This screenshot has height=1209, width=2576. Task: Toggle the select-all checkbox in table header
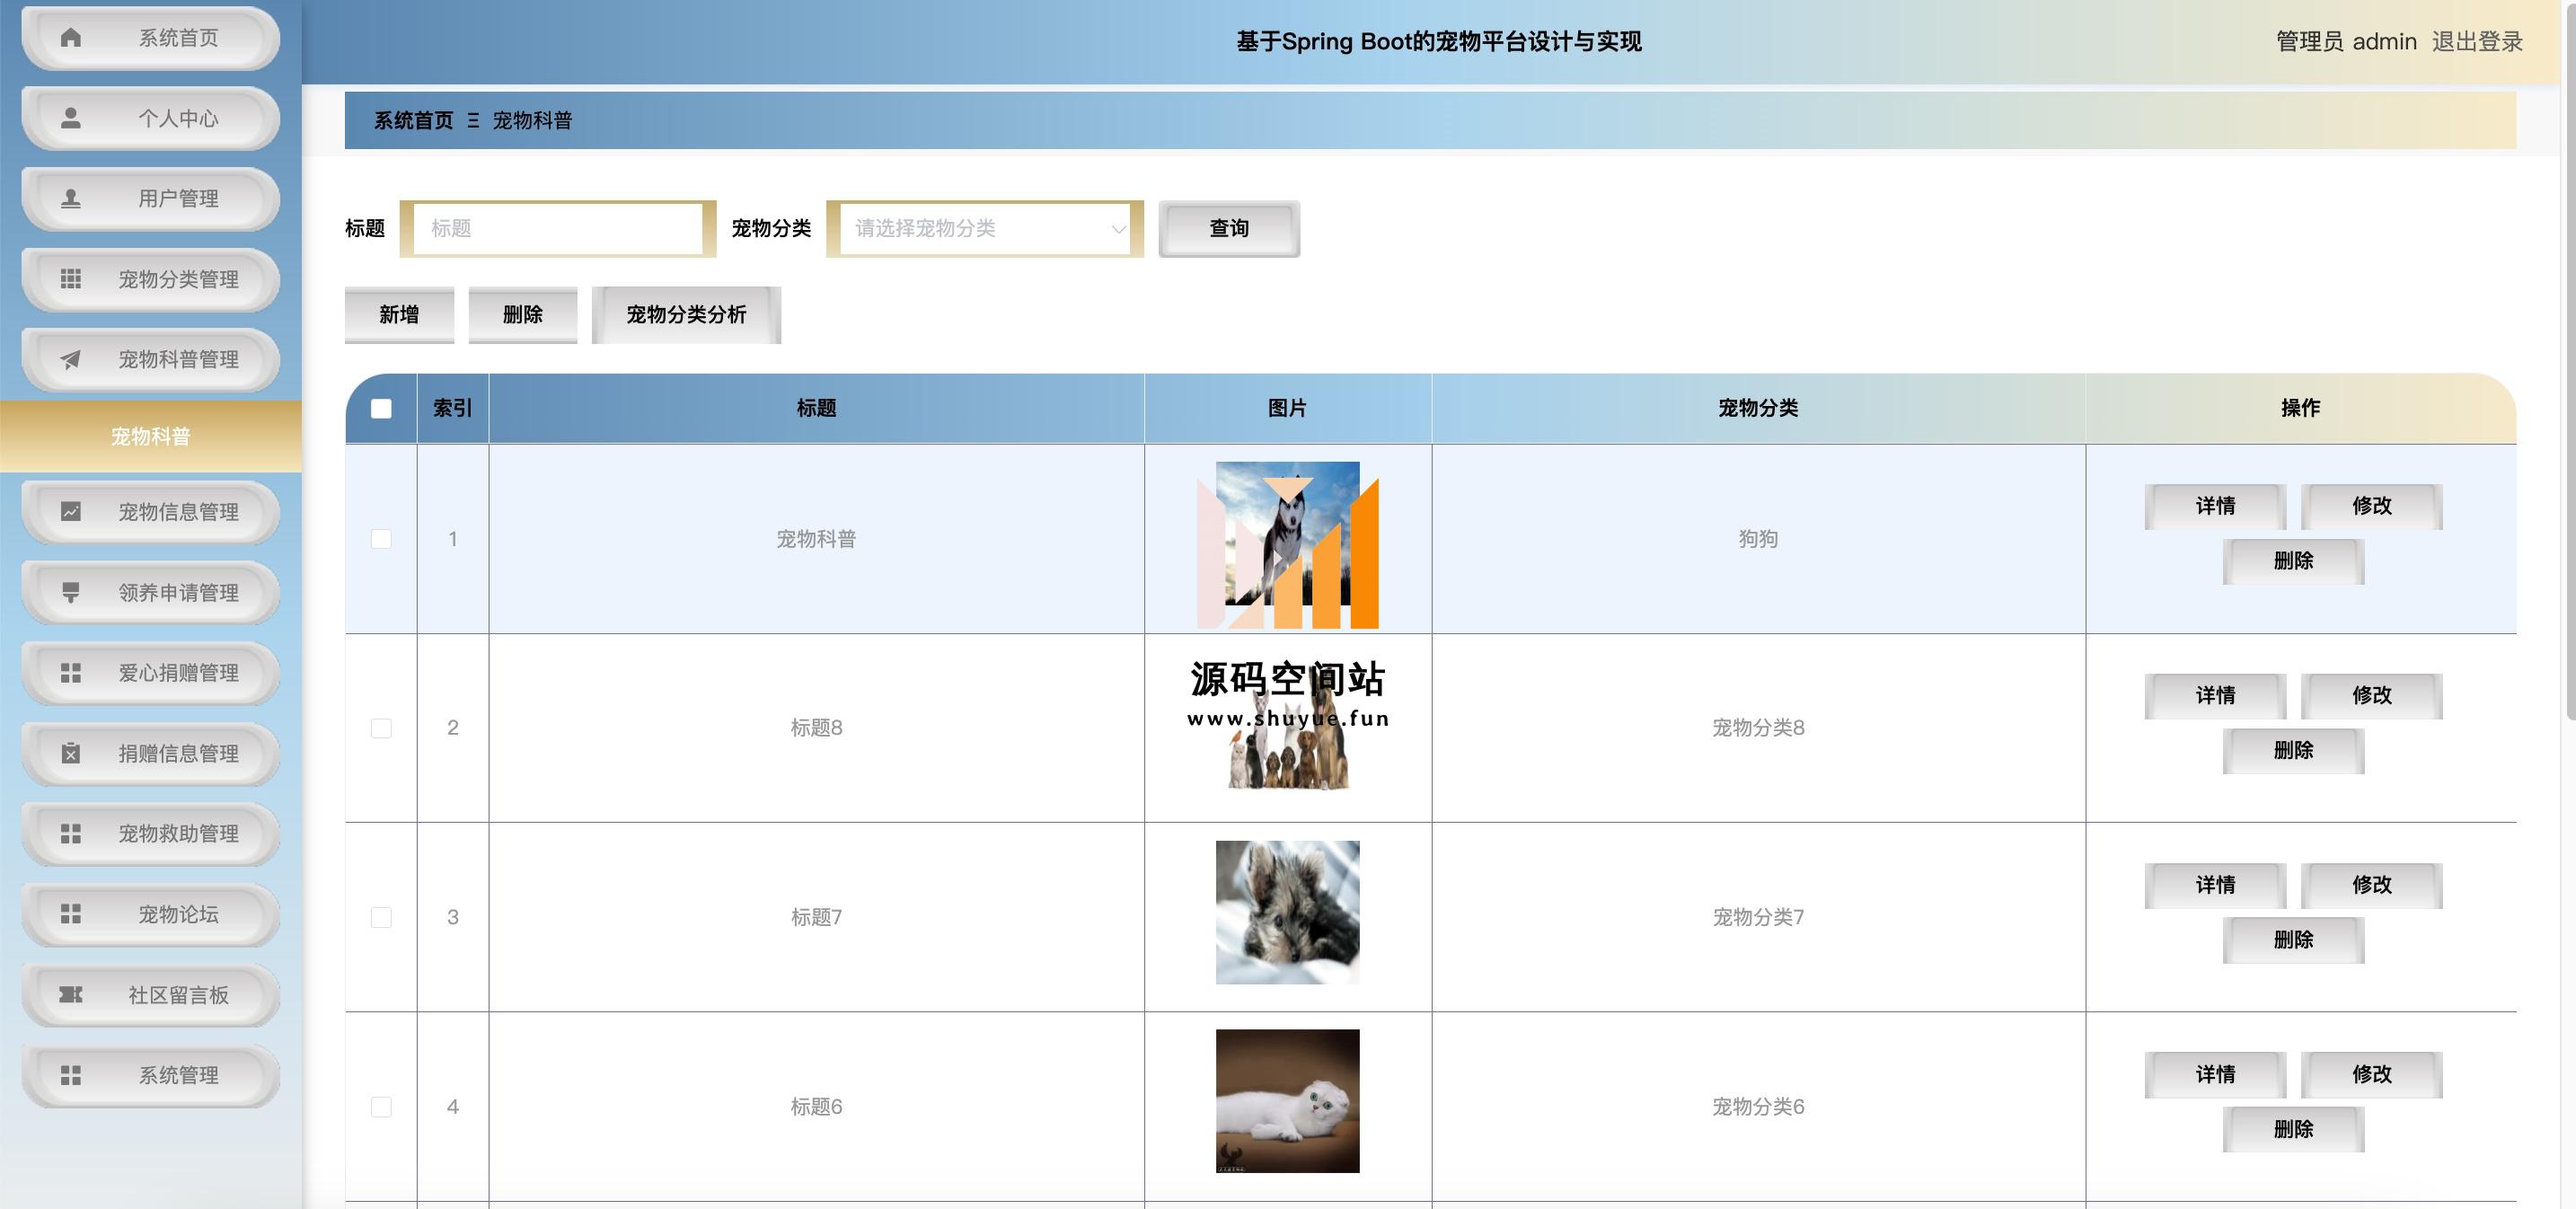pos(381,408)
